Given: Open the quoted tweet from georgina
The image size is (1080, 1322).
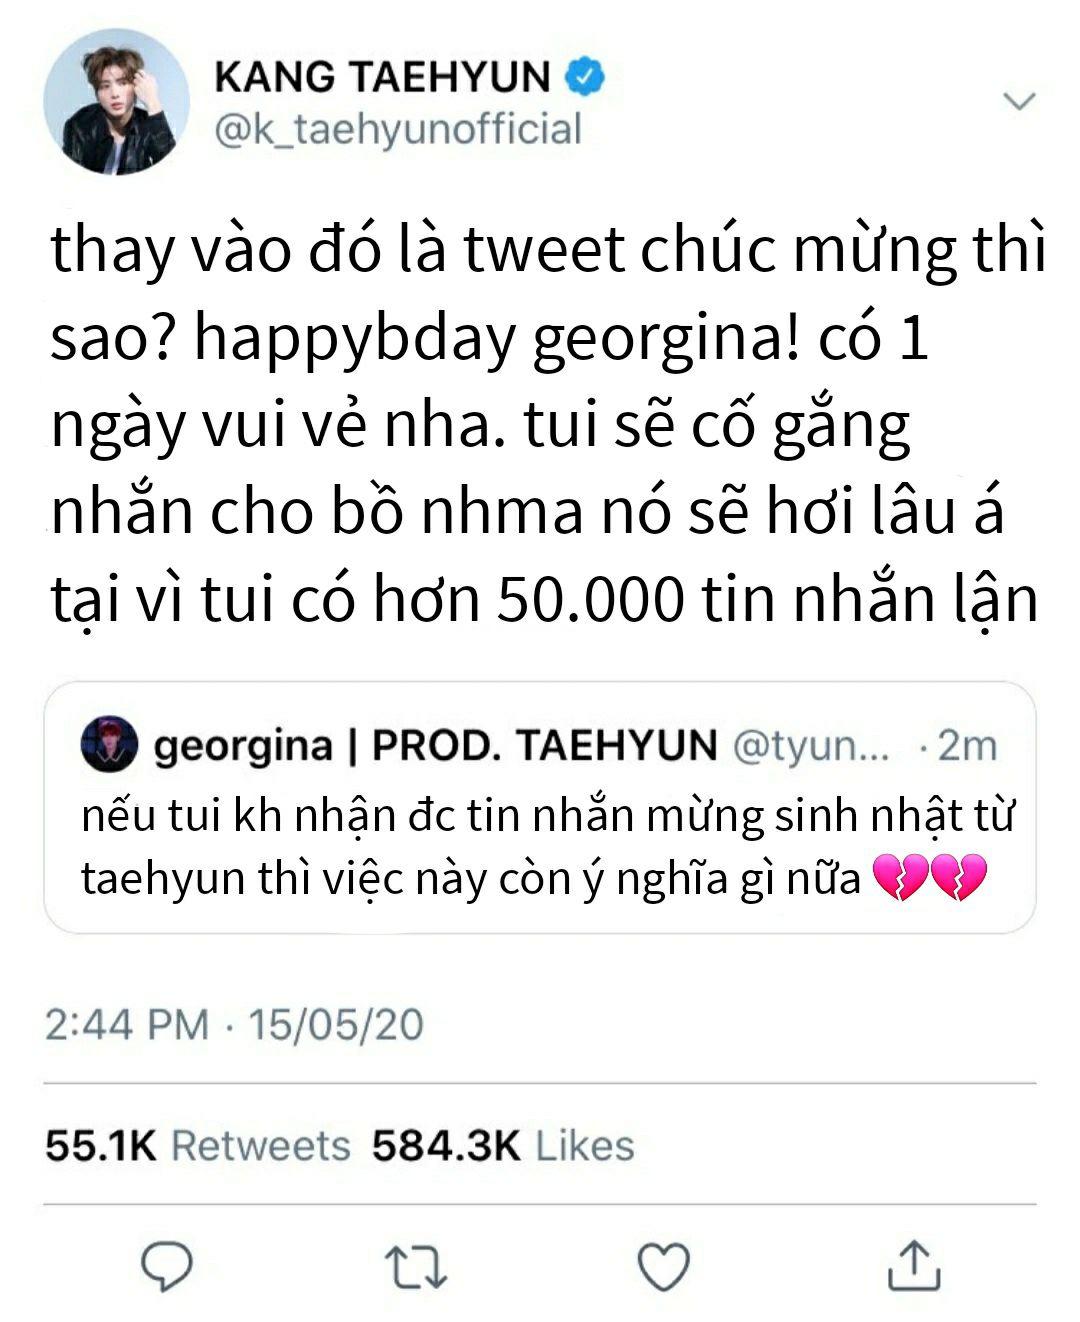Looking at the screenshot, I should [540, 808].
